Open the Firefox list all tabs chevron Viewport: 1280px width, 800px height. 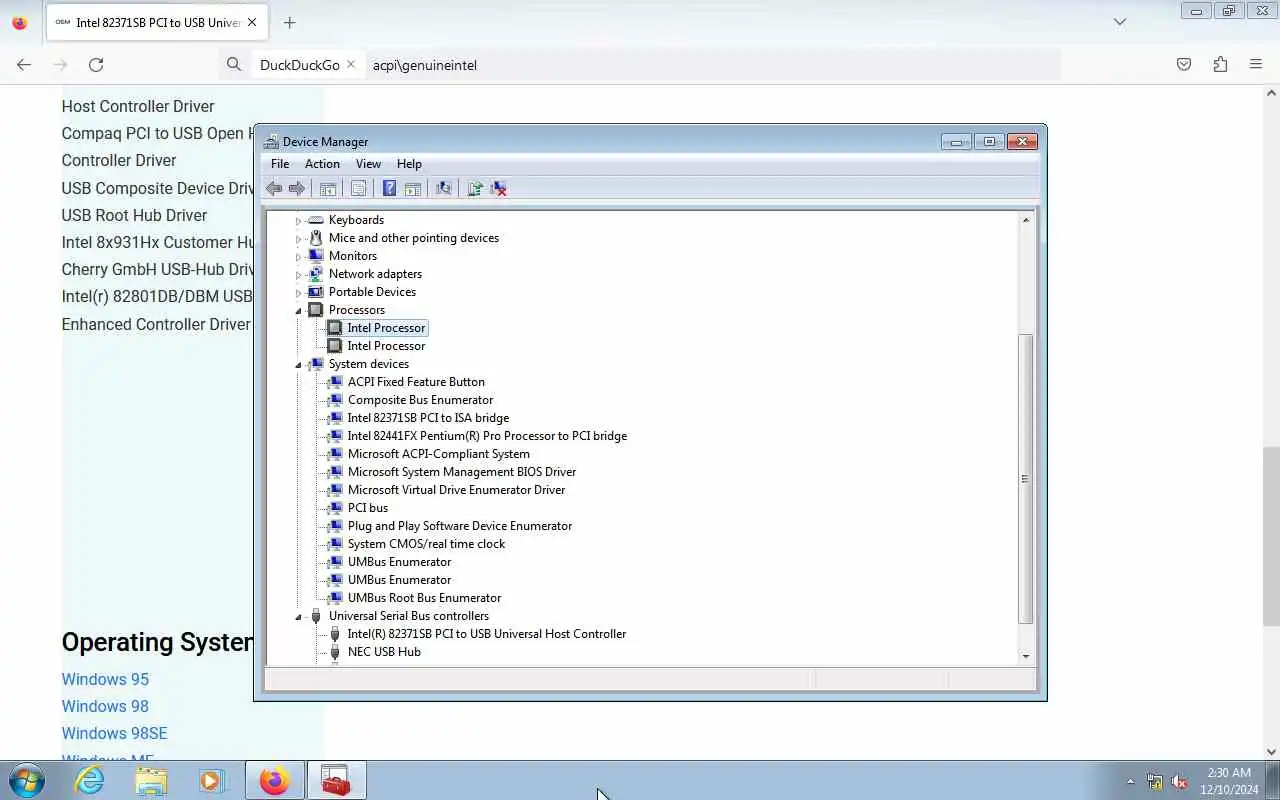point(1120,22)
